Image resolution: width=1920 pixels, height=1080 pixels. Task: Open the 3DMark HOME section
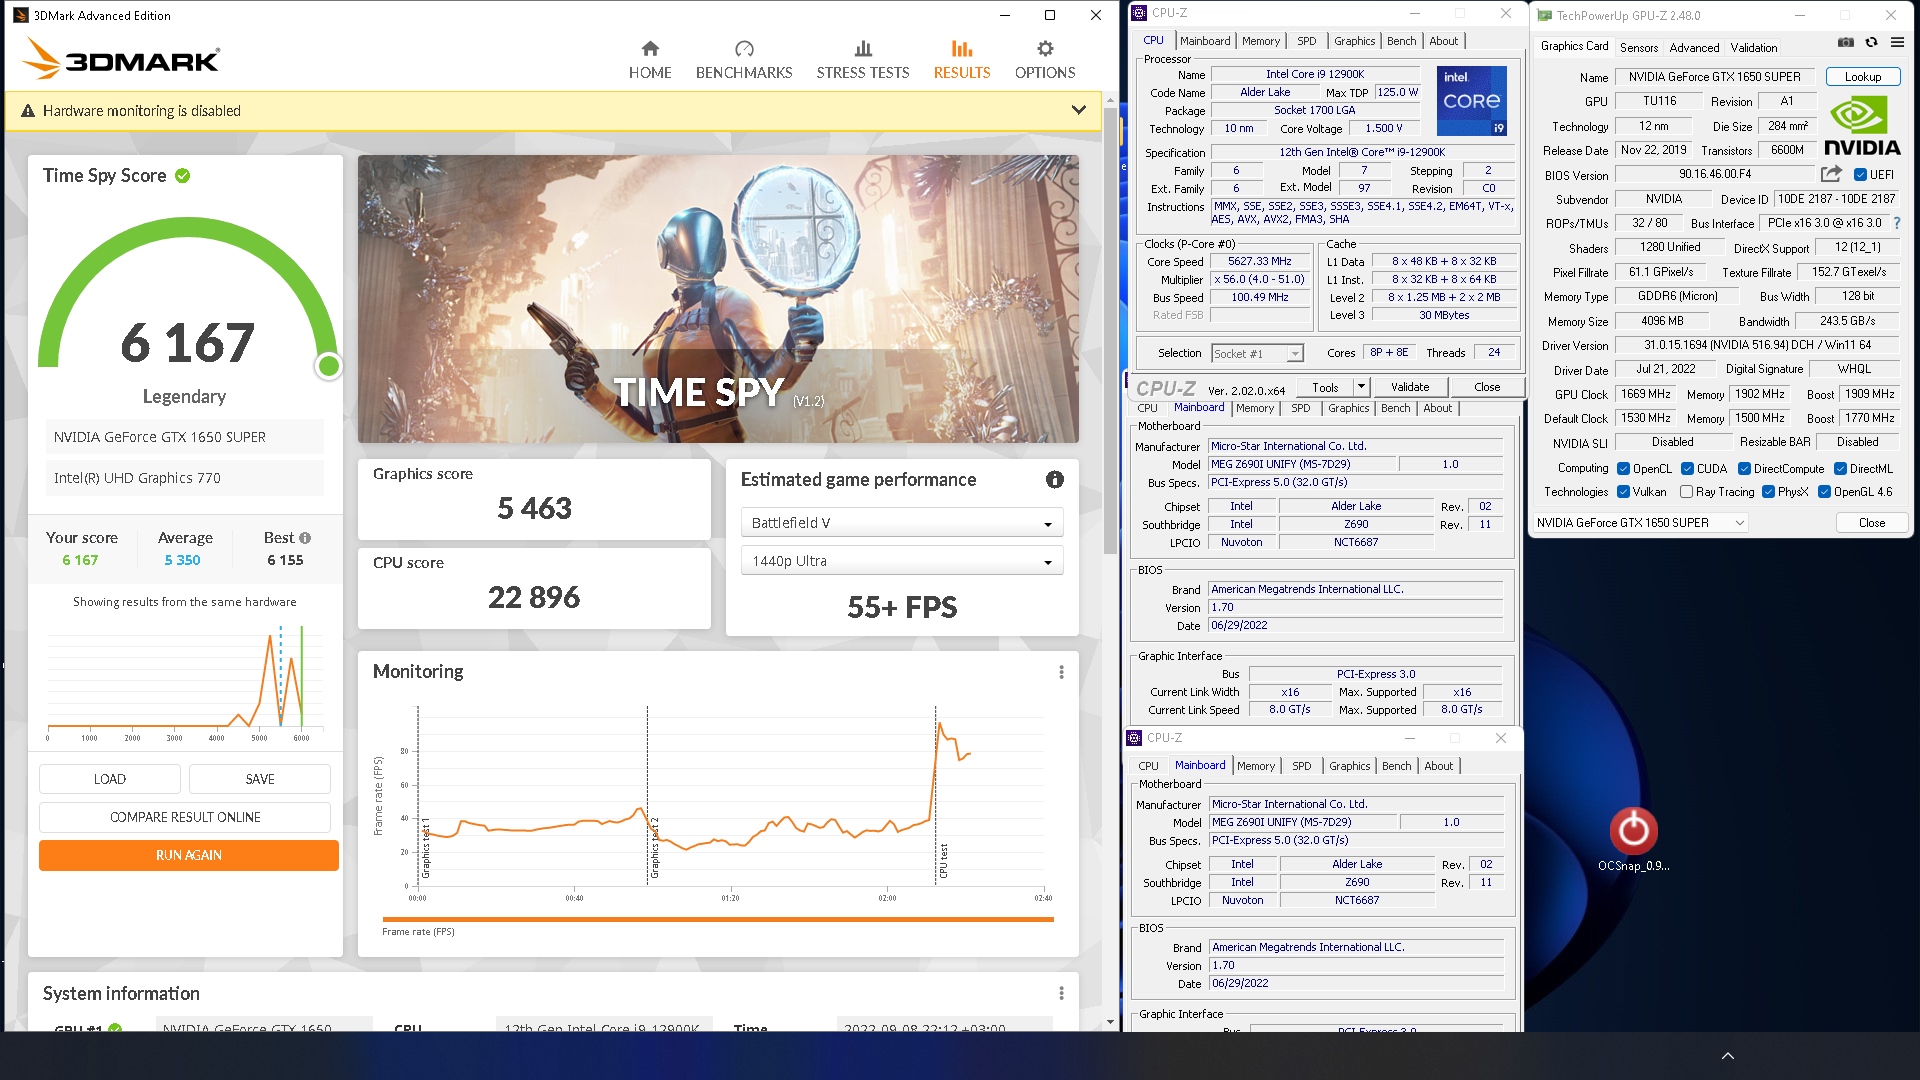point(650,60)
